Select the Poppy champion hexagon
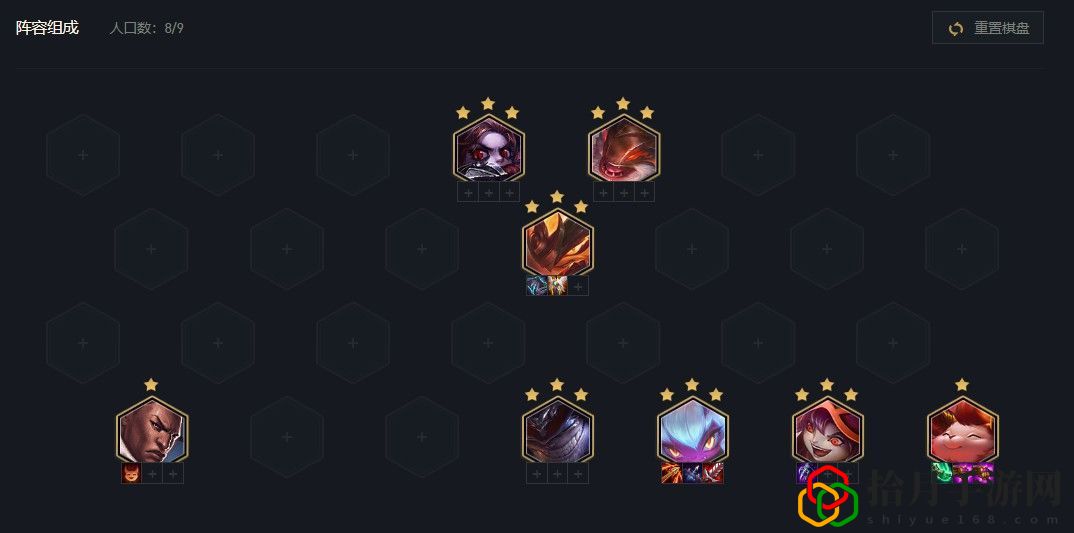 pos(488,150)
